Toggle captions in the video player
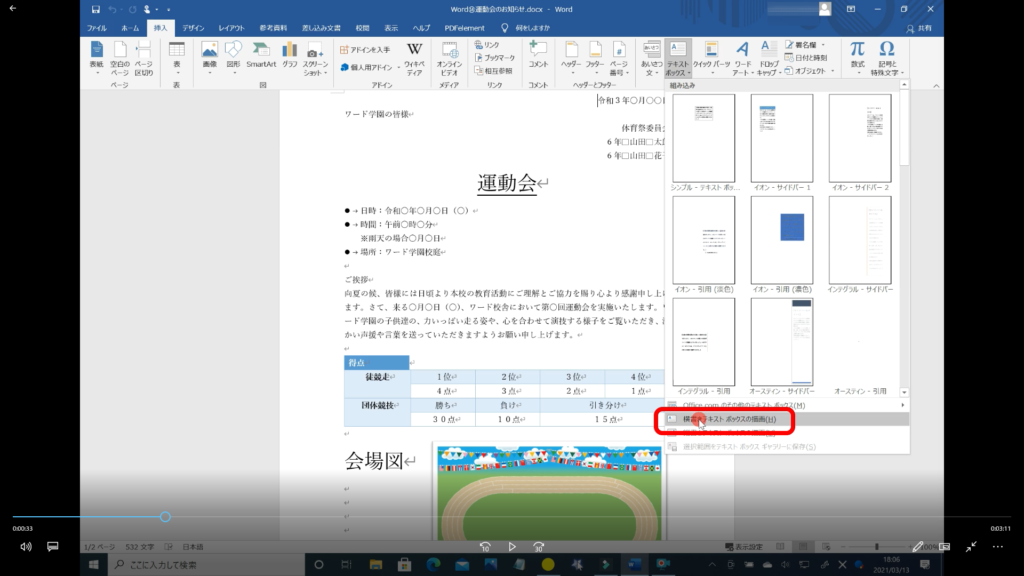 (x=53, y=547)
